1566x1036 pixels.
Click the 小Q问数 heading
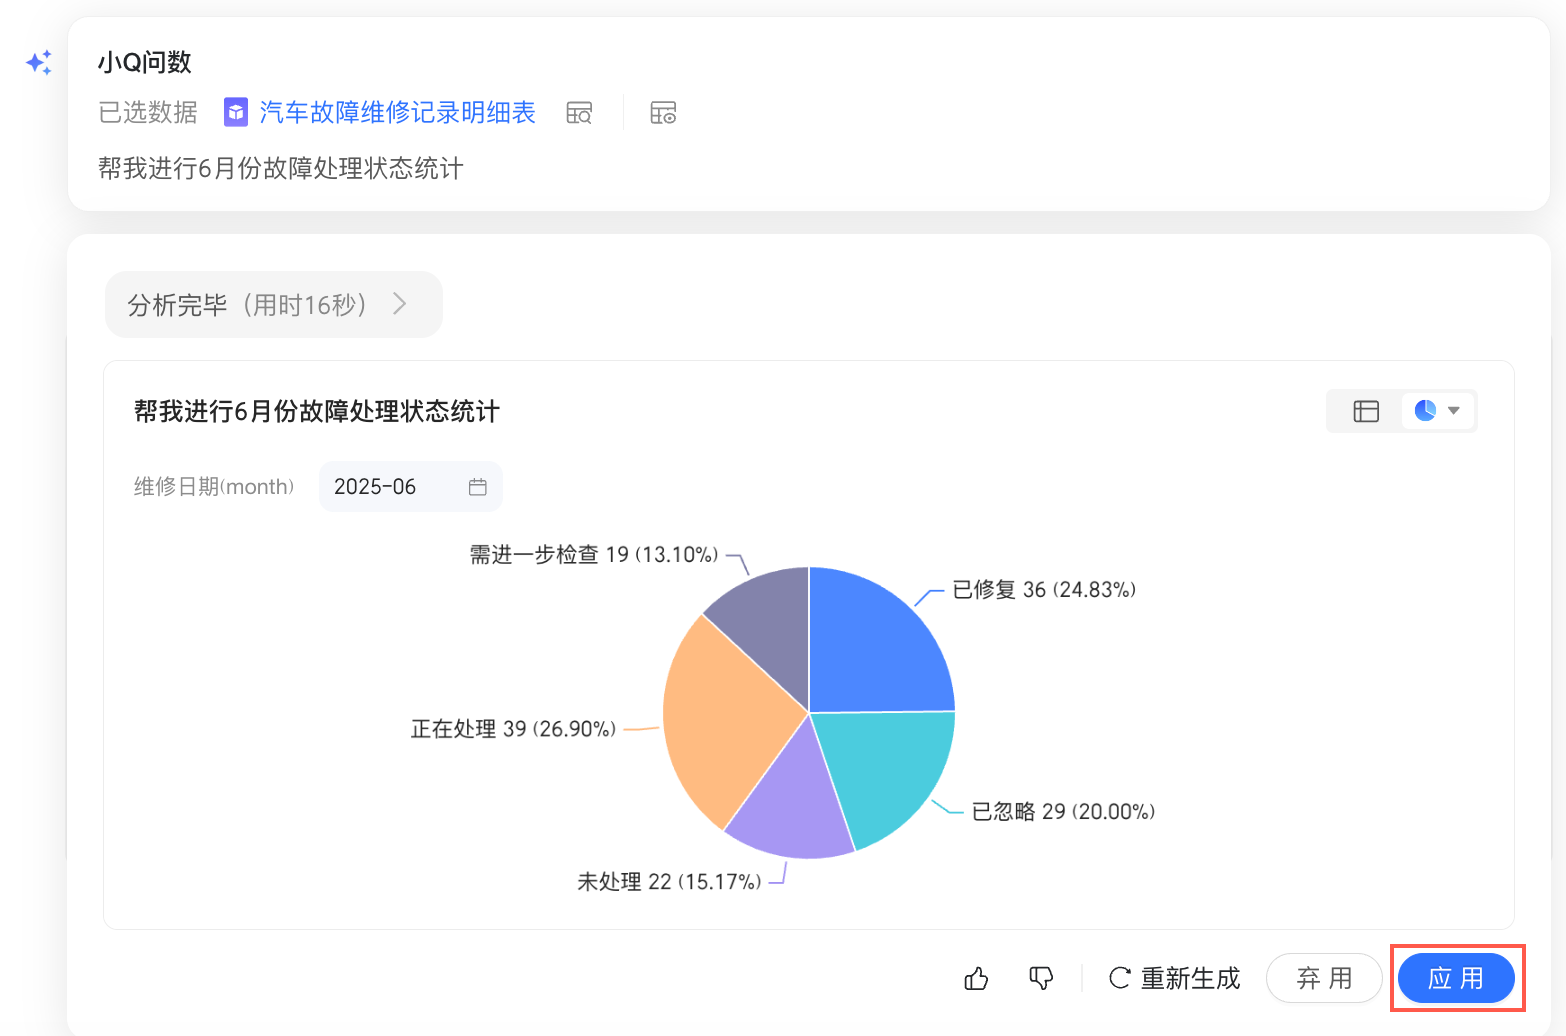[x=145, y=62]
